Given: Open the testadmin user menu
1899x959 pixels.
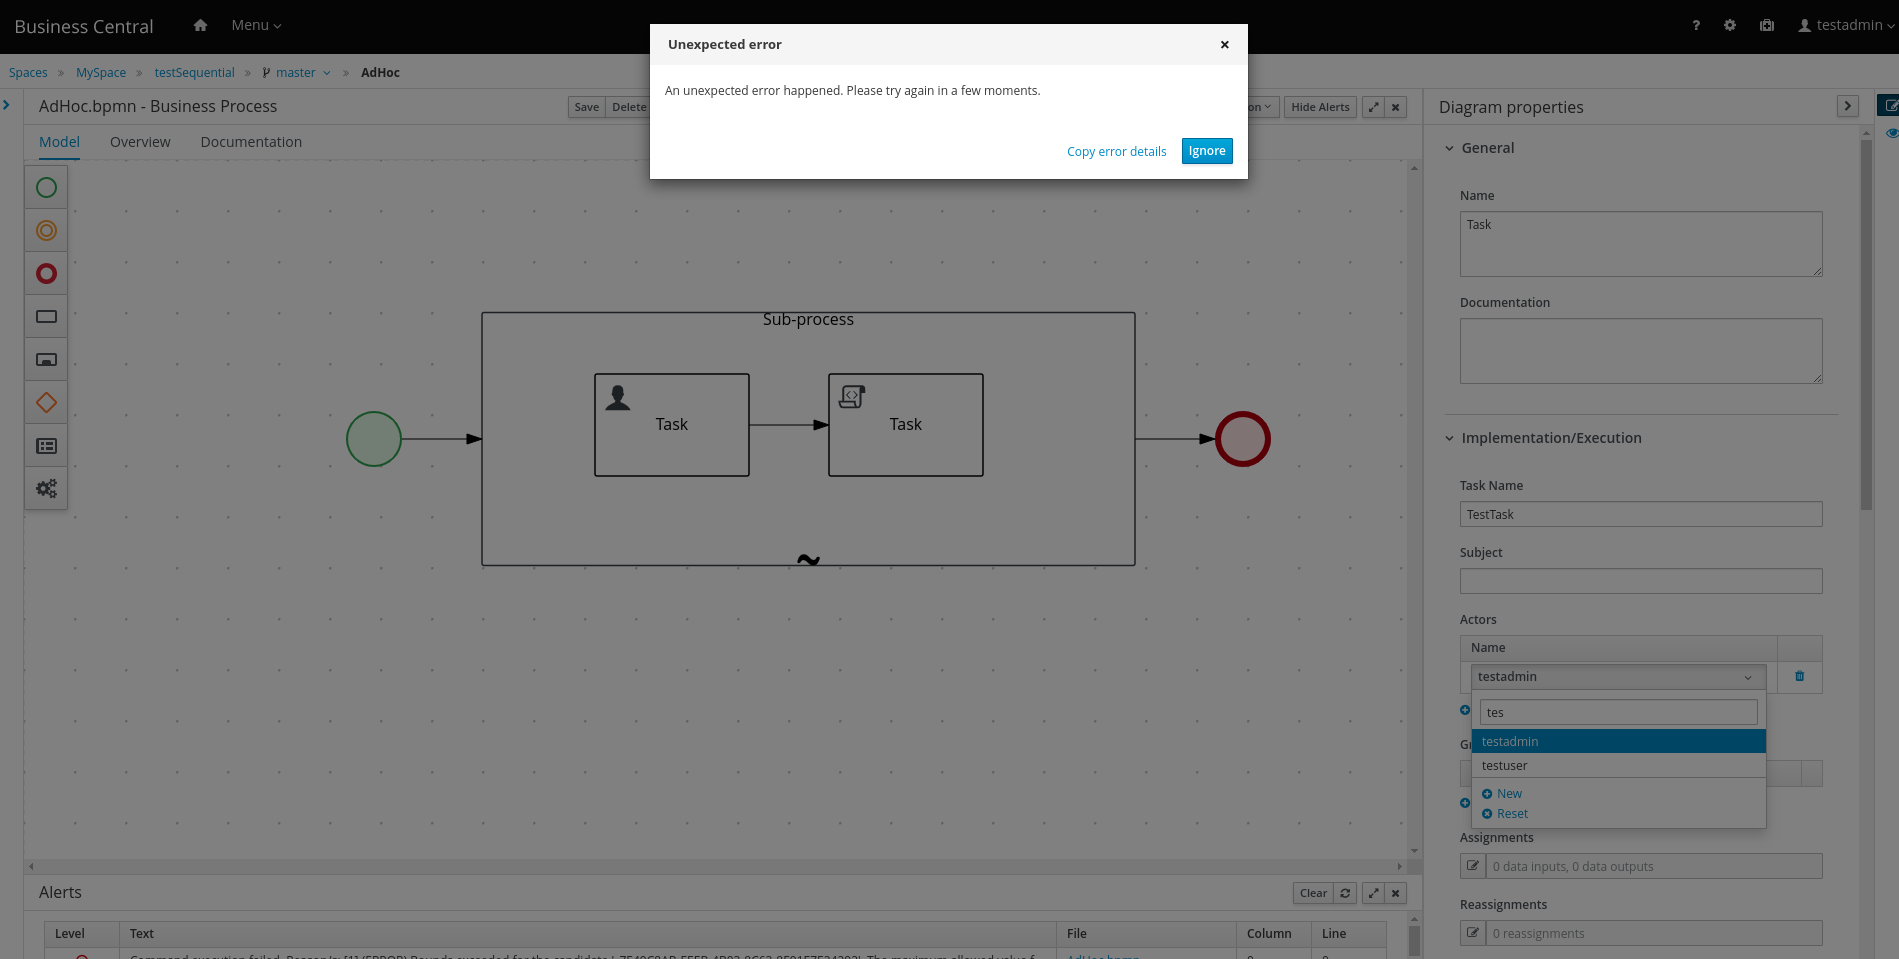Looking at the screenshot, I should 1846,25.
